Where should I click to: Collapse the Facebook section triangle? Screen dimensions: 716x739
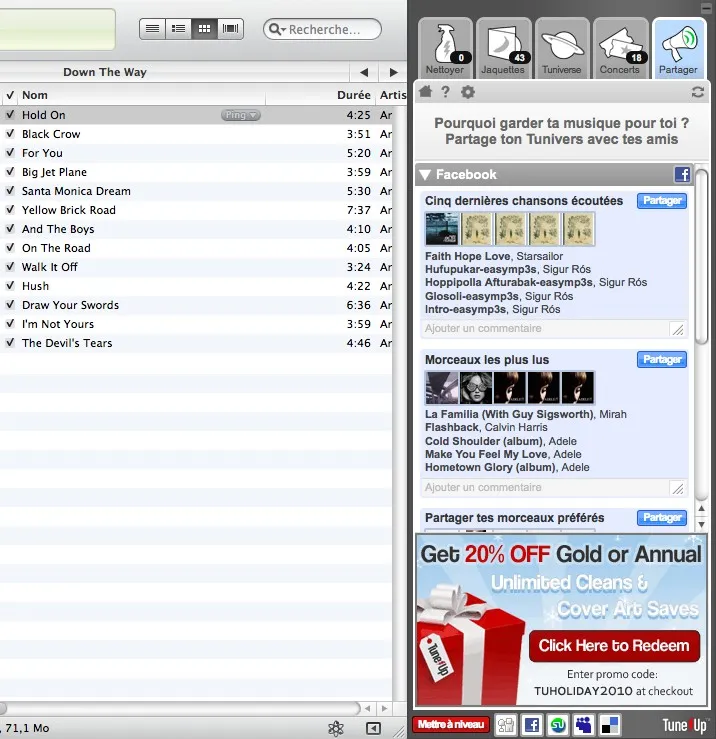(x=425, y=175)
